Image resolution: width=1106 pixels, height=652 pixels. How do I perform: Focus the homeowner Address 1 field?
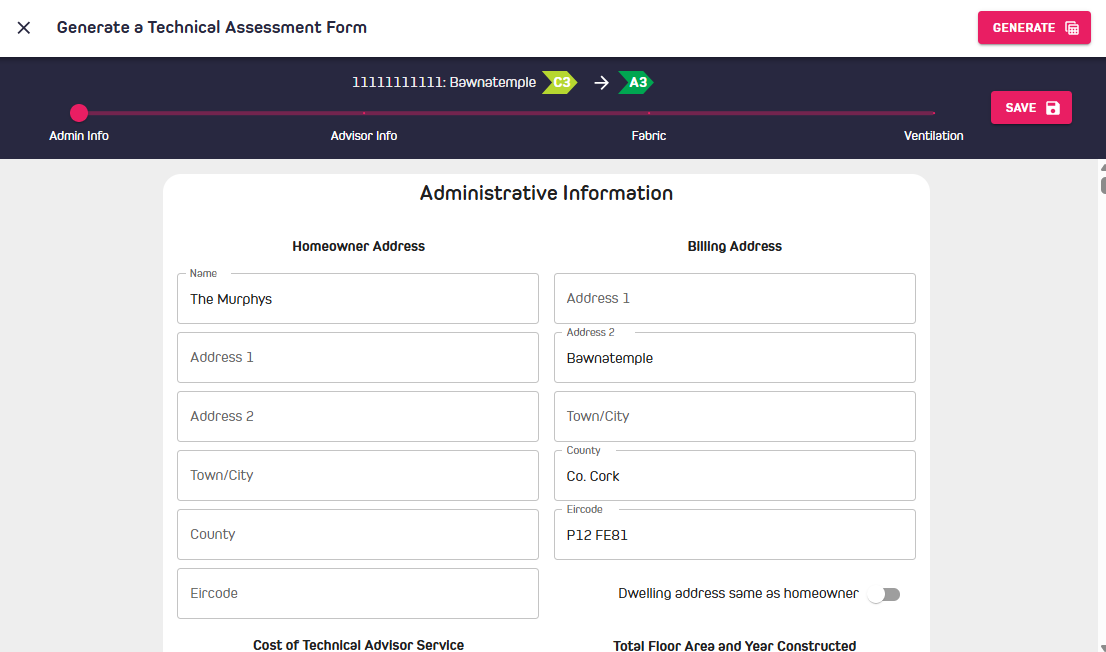[x=358, y=358]
